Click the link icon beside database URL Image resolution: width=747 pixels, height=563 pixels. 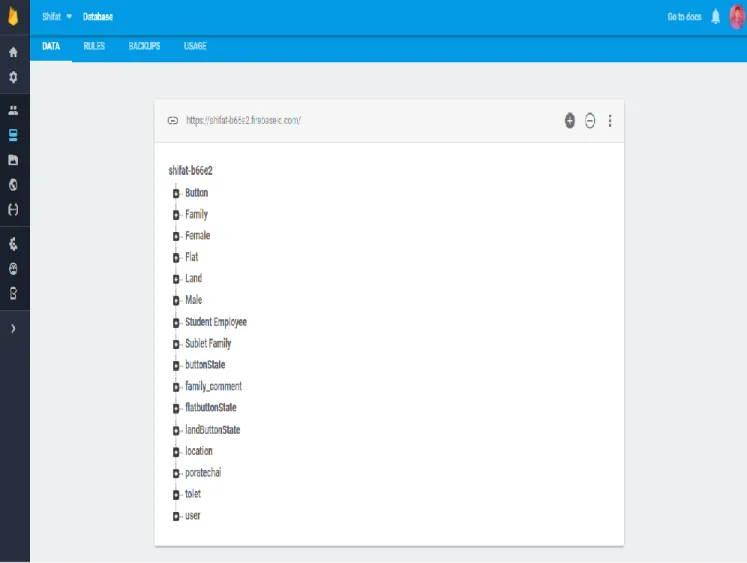pos(173,121)
